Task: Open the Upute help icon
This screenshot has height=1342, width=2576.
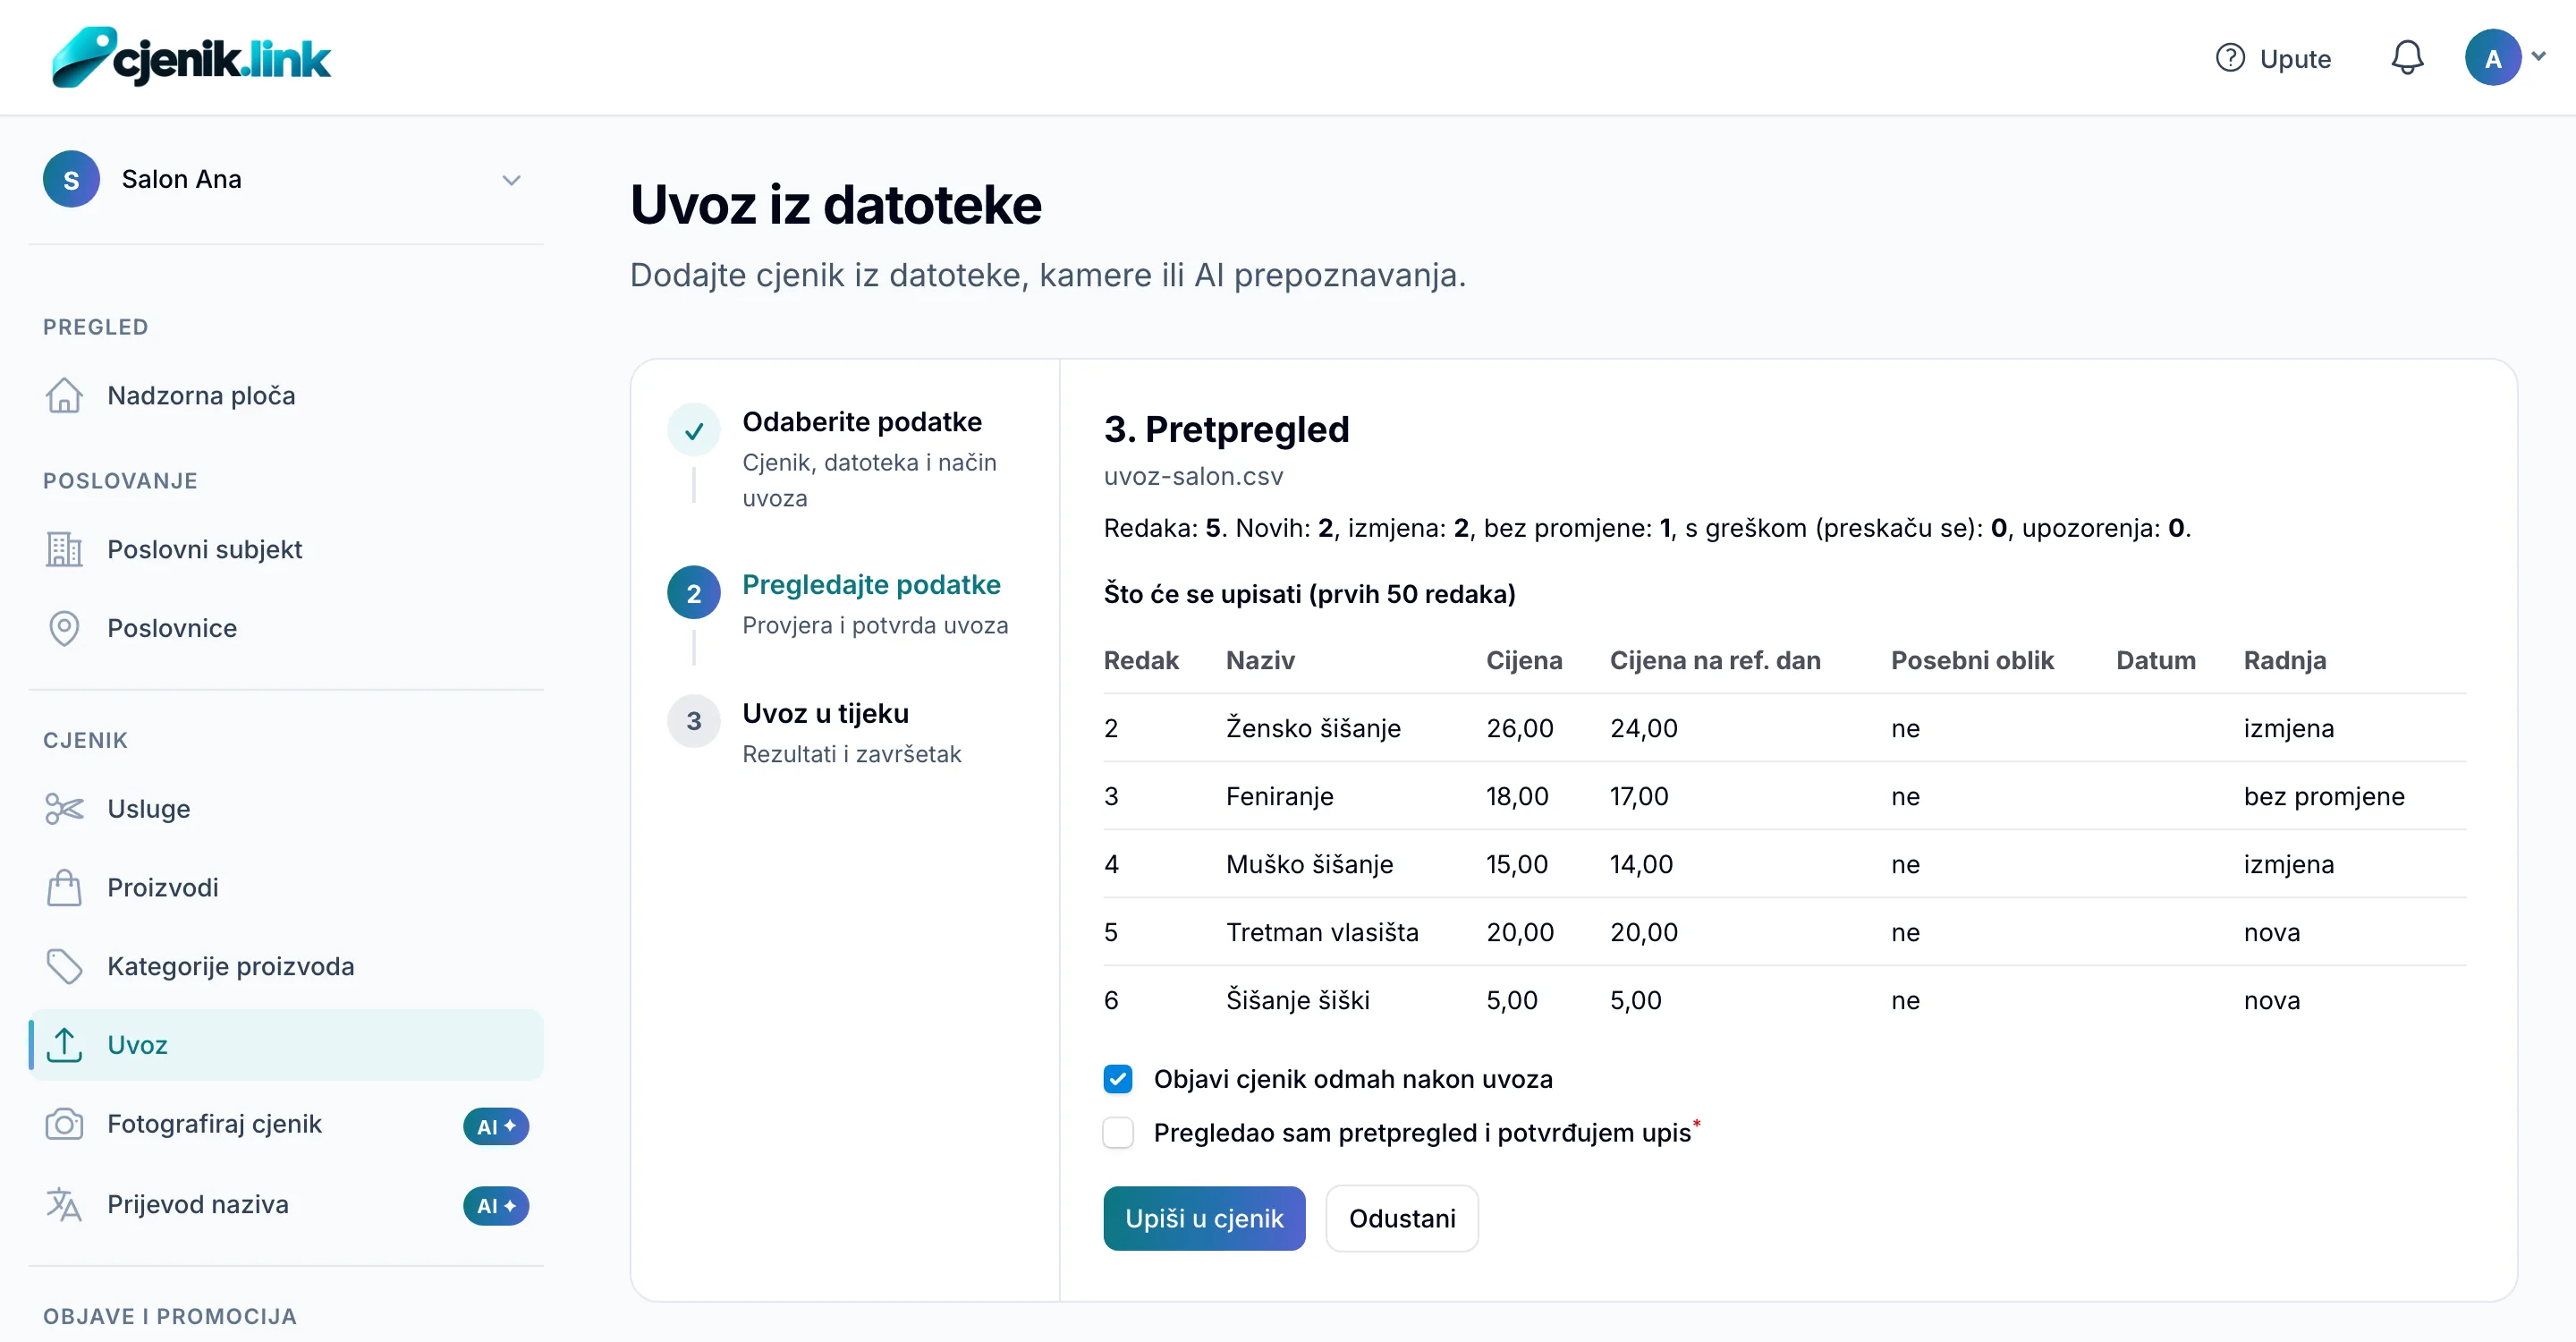Action: click(2229, 58)
